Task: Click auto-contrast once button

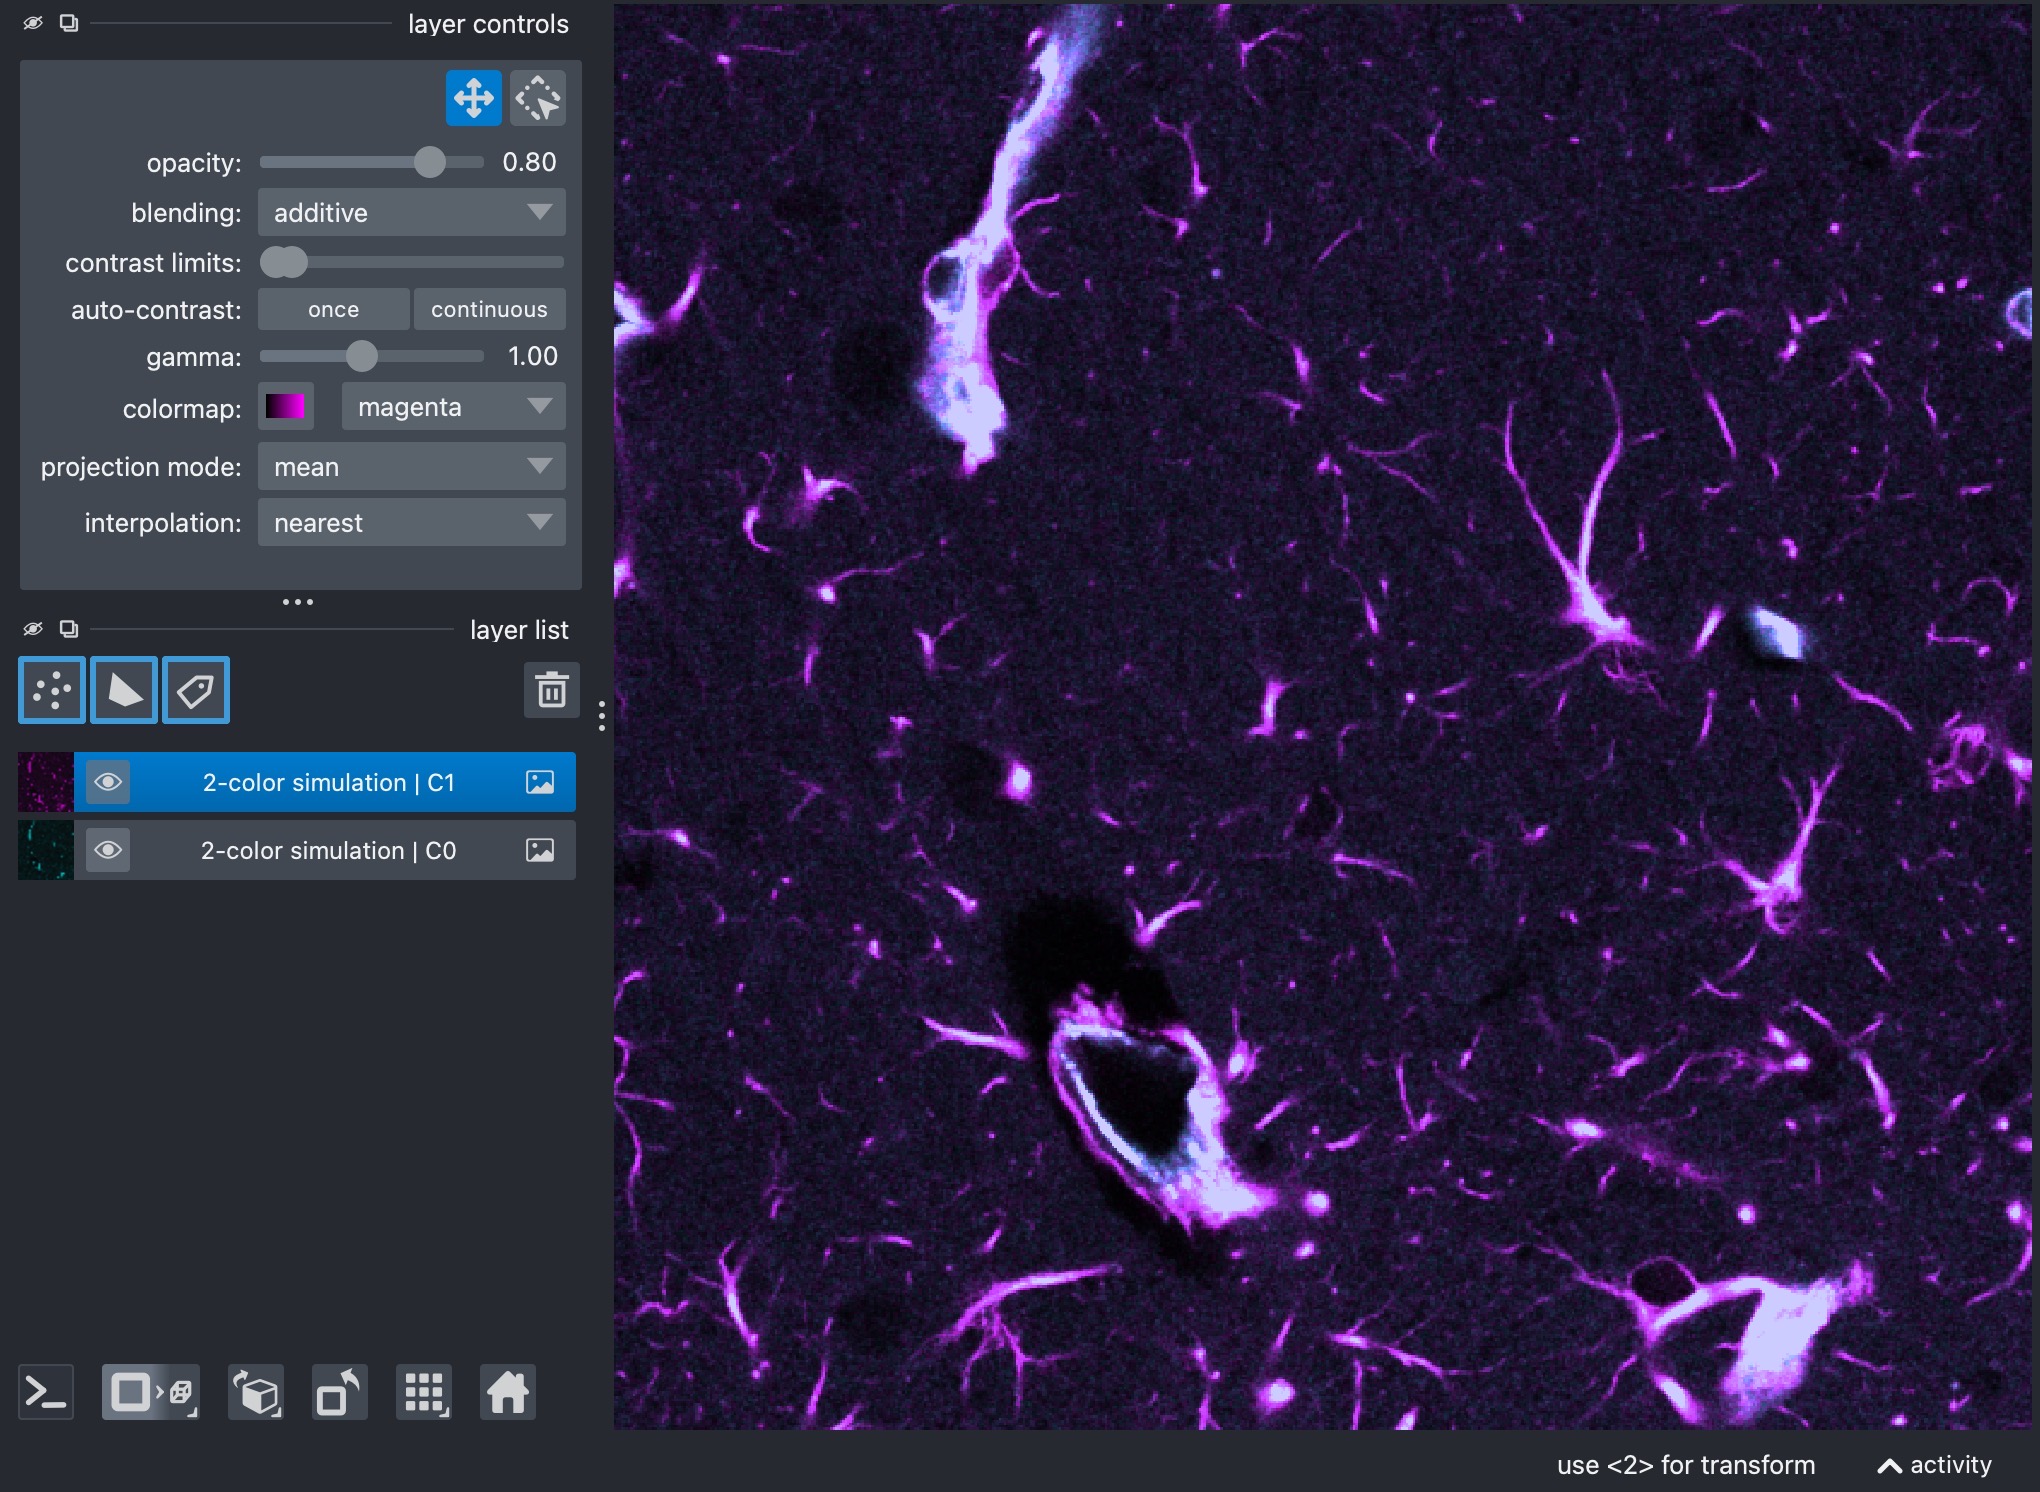Action: click(333, 309)
